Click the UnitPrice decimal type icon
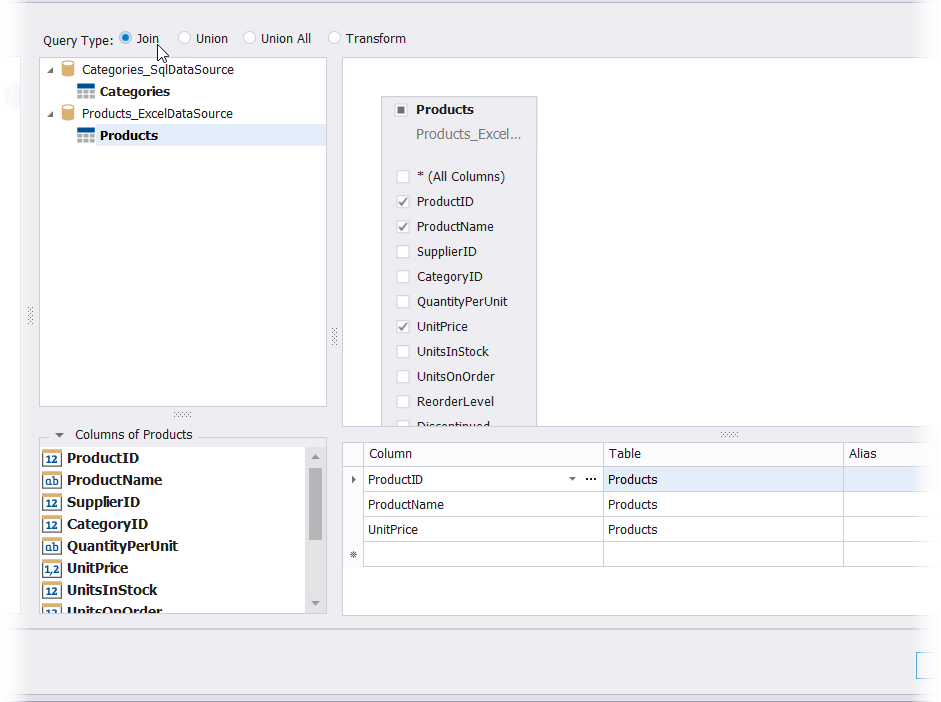 tap(52, 569)
